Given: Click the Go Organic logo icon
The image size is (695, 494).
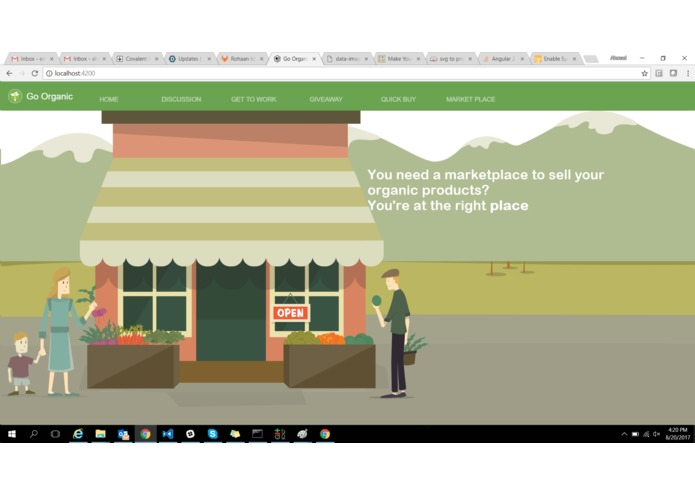Looking at the screenshot, I should click(x=15, y=96).
